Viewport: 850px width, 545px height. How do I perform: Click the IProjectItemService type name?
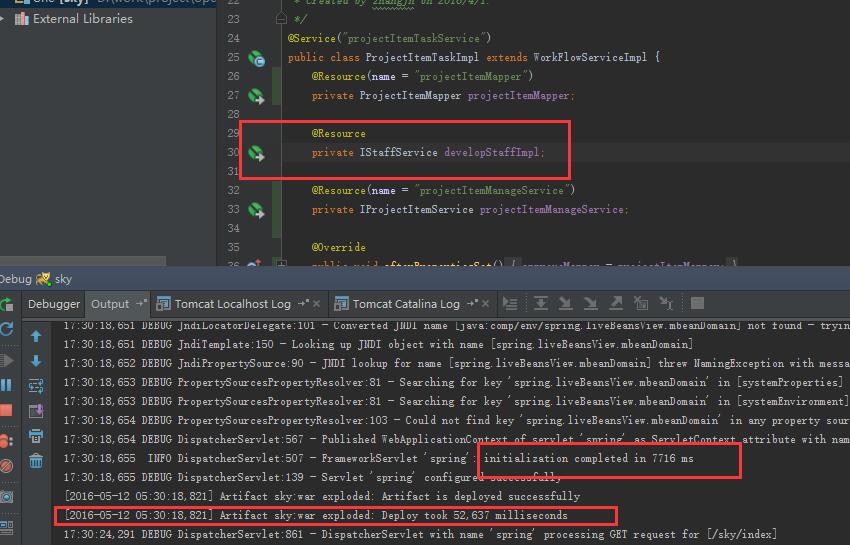tap(416, 209)
